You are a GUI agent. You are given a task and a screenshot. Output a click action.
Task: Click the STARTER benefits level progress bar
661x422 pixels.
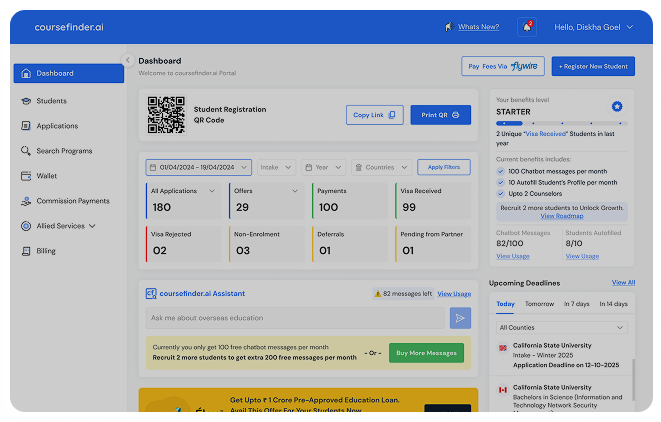coord(562,124)
